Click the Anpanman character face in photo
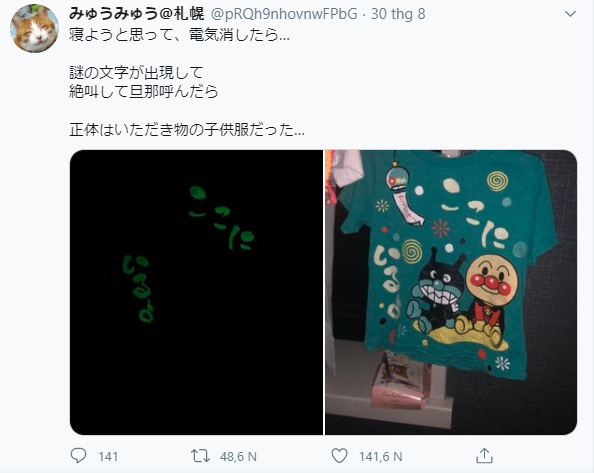This screenshot has height=473, width=594. (x=489, y=278)
